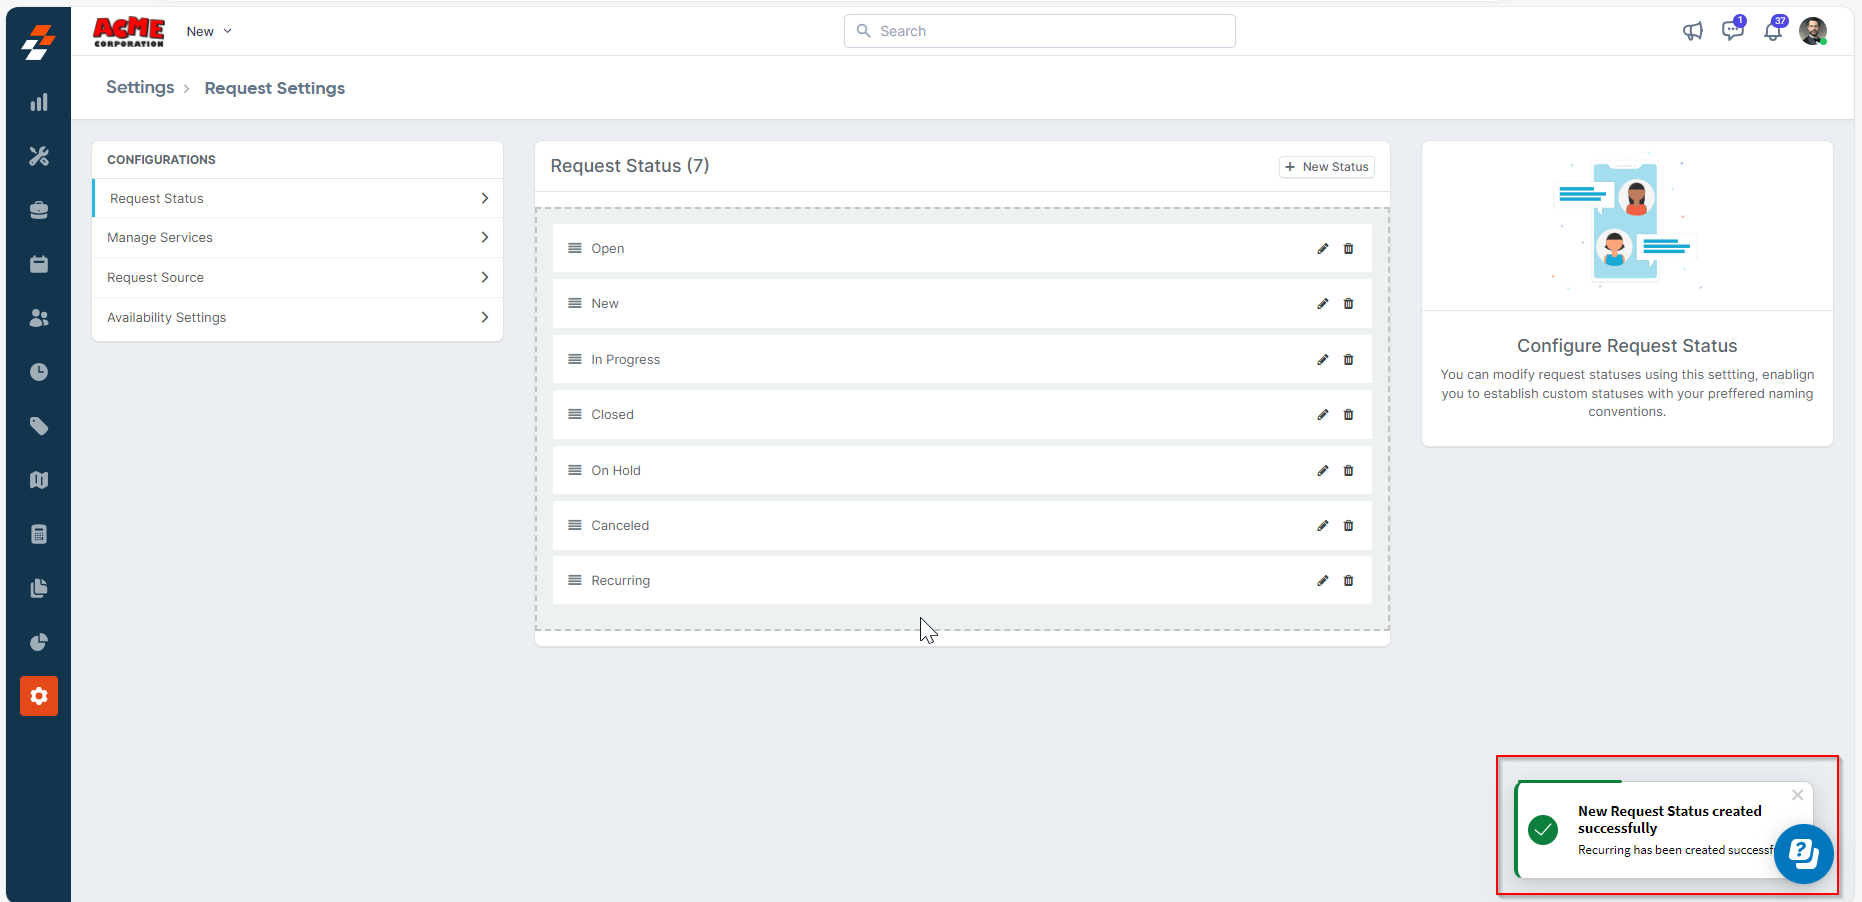Open the Settings gear in sidebar
The width and height of the screenshot is (1862, 902).
(39, 696)
